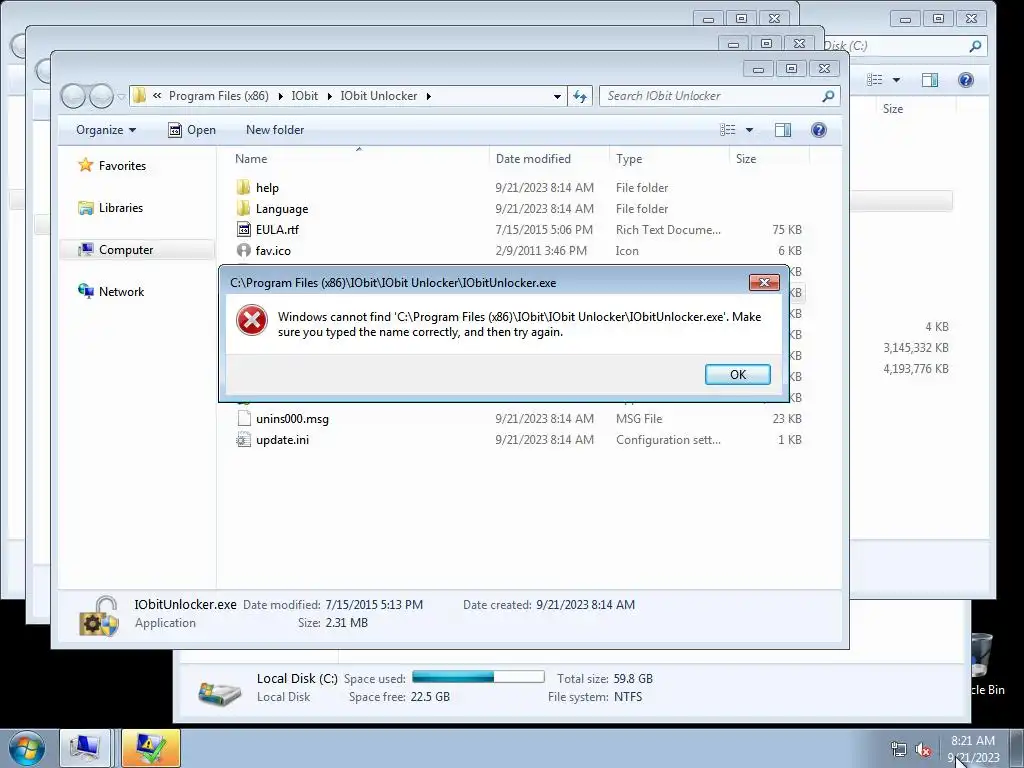1024x768 pixels.
Task: Click OK in the error dialog
Action: (737, 374)
